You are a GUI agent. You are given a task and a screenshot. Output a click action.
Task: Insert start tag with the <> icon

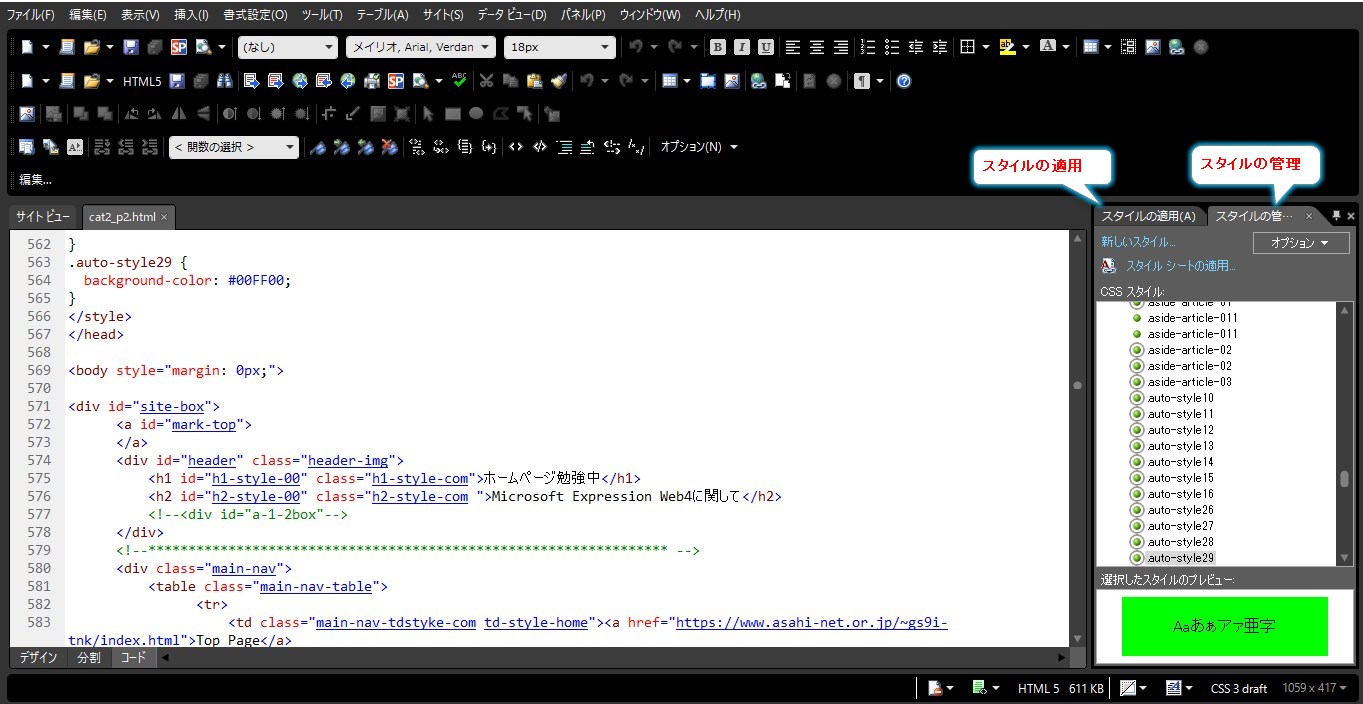[516, 147]
